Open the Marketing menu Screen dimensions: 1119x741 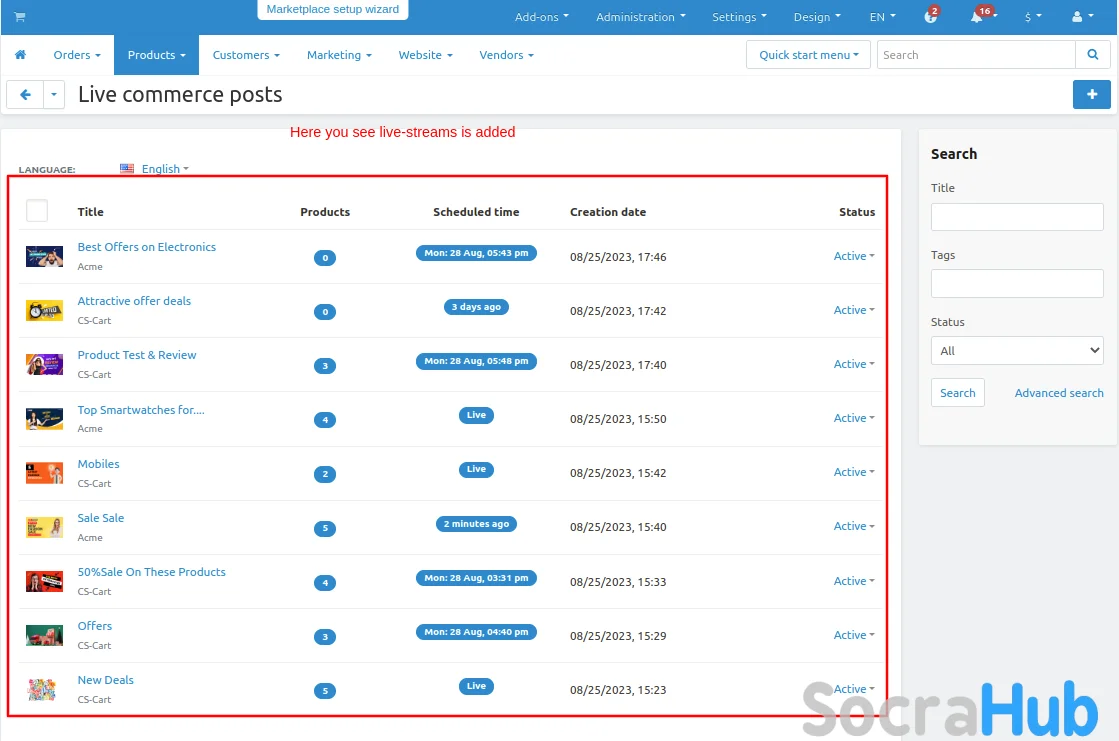(x=339, y=55)
